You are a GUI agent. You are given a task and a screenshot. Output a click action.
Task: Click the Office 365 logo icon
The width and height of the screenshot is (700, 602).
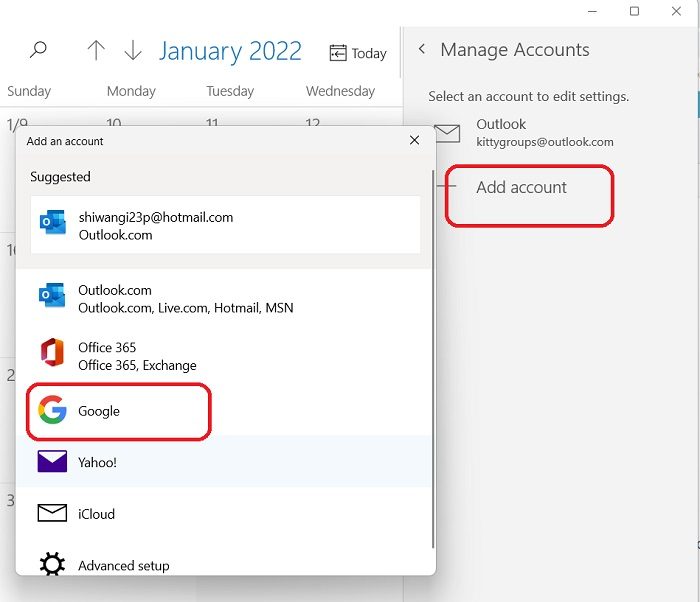[52, 356]
